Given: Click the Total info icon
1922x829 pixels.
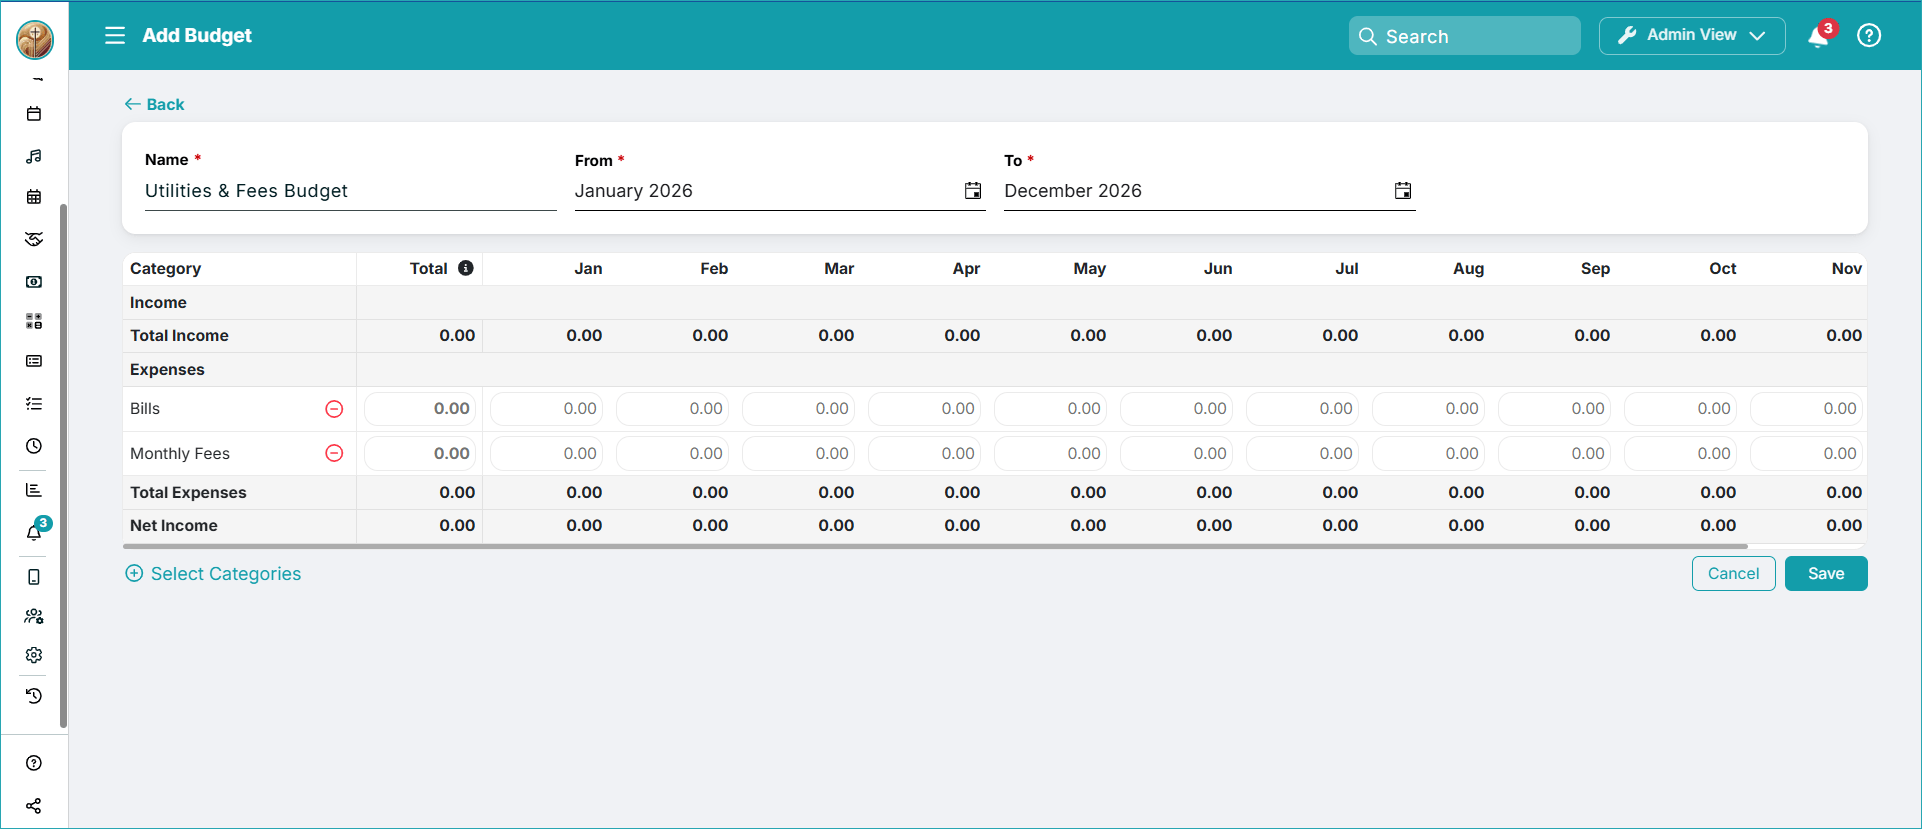Looking at the screenshot, I should [x=466, y=268].
